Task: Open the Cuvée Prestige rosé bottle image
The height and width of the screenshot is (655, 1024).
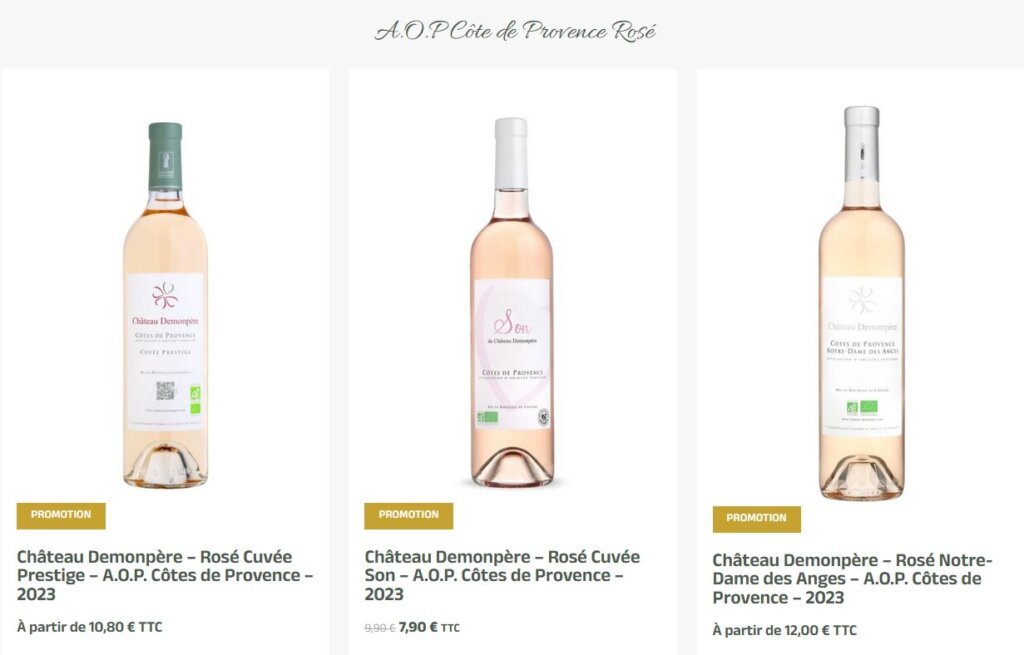Action: click(x=165, y=305)
